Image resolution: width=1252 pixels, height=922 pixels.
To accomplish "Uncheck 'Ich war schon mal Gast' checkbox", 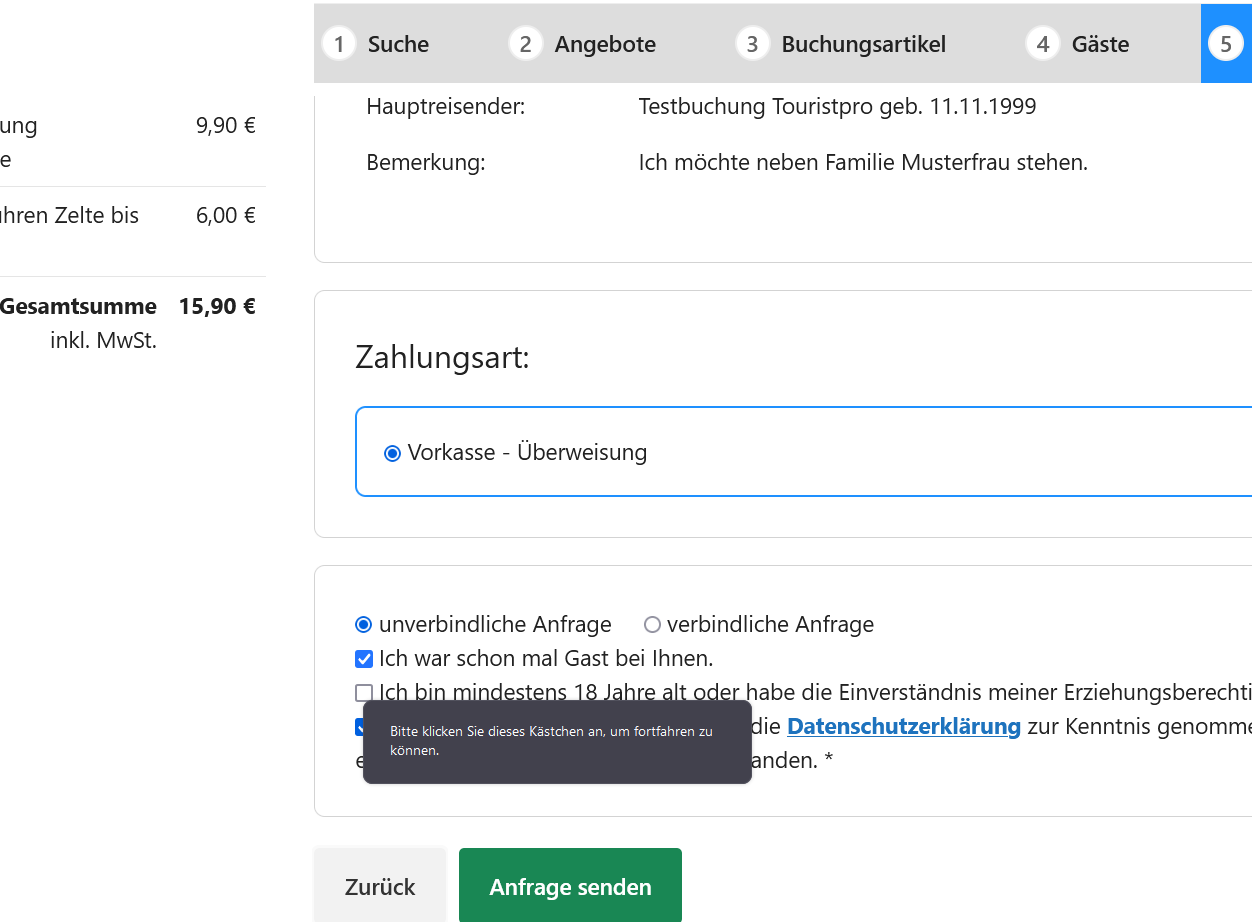I will (x=364, y=659).
